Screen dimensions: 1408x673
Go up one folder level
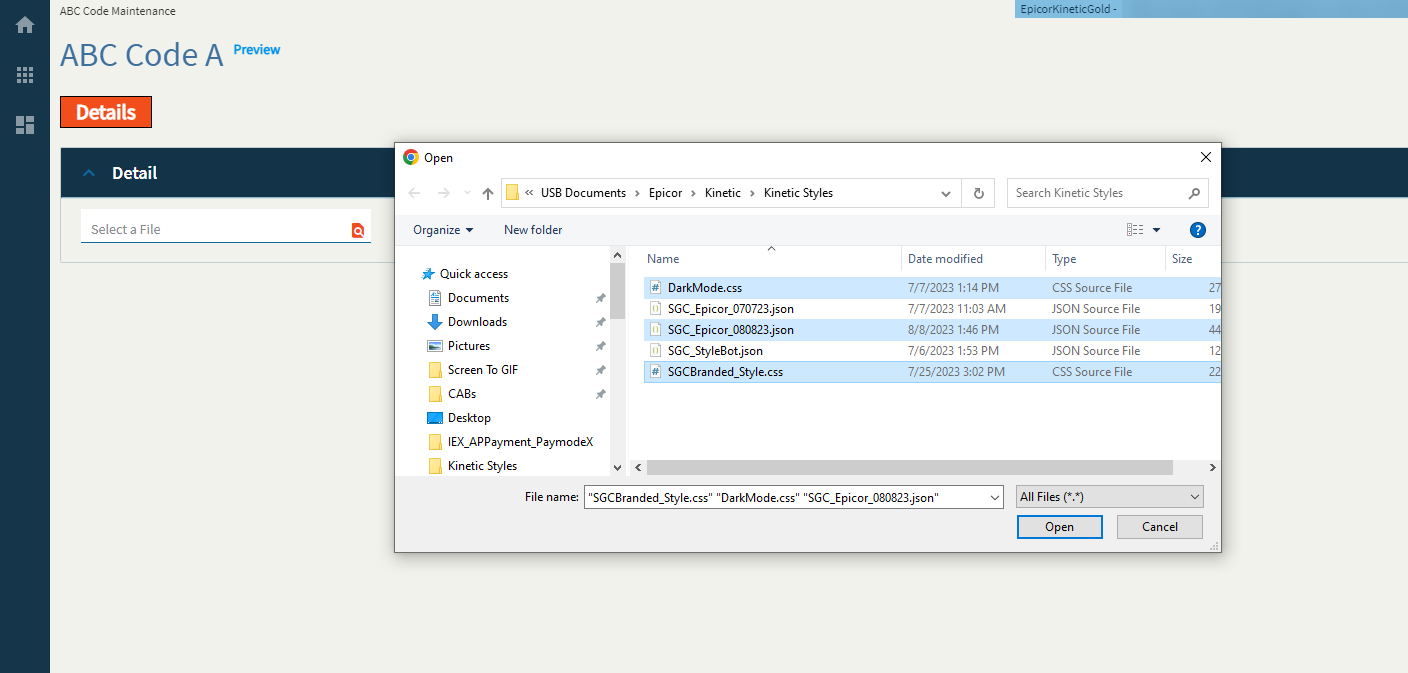point(488,193)
